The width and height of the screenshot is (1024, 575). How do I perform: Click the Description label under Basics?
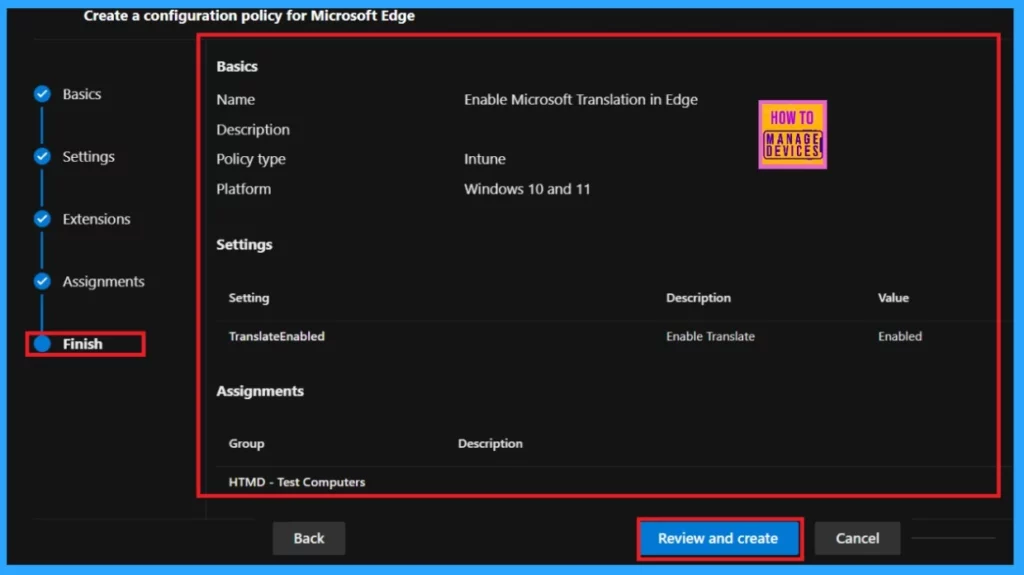point(253,130)
